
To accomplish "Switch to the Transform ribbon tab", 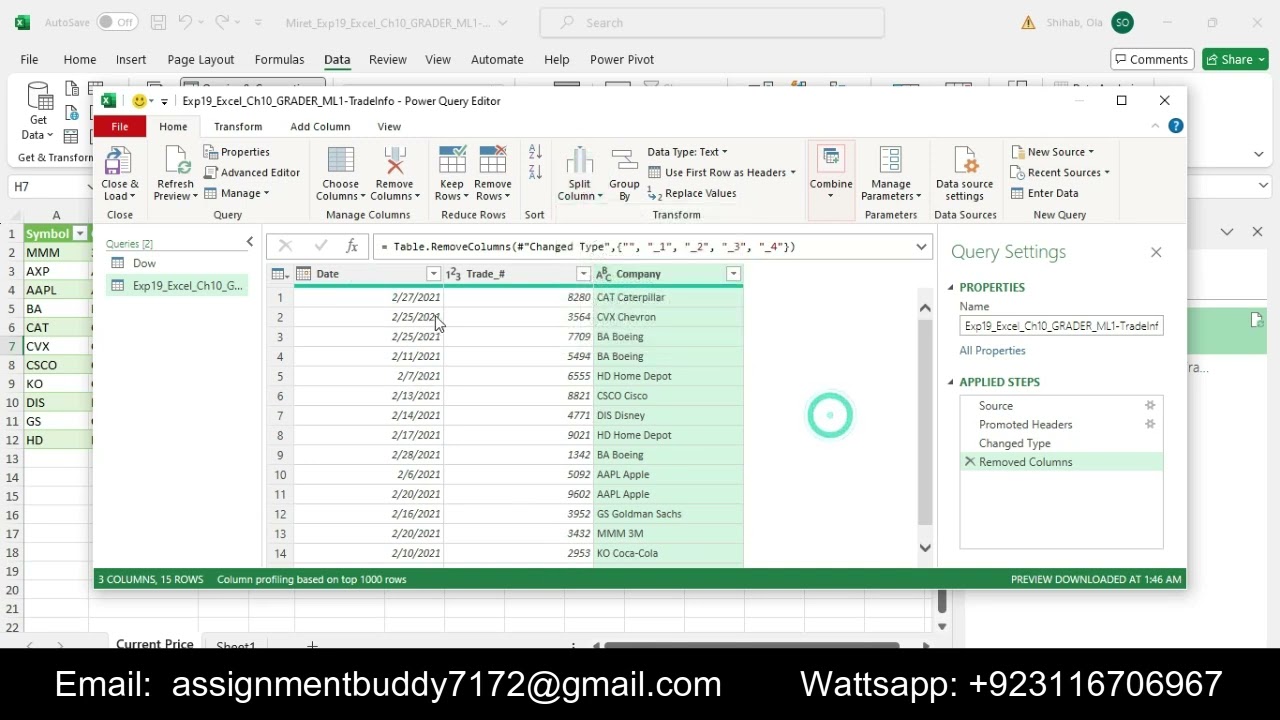I will point(238,127).
